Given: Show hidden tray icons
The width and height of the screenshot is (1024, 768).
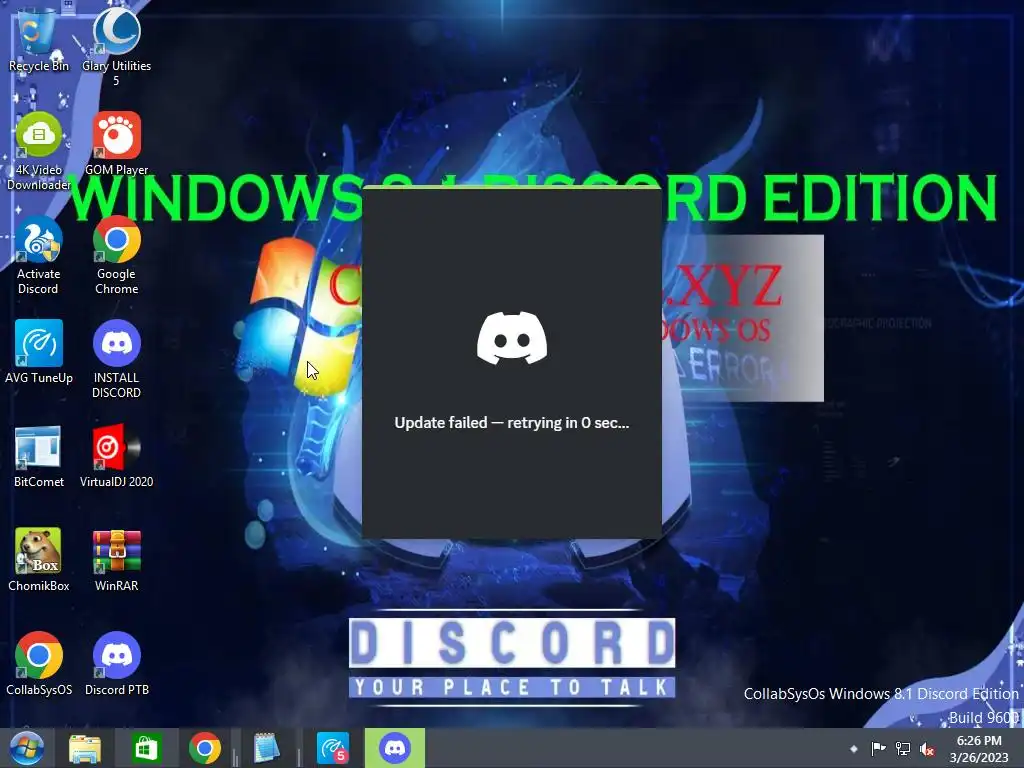Looking at the screenshot, I should point(853,749).
